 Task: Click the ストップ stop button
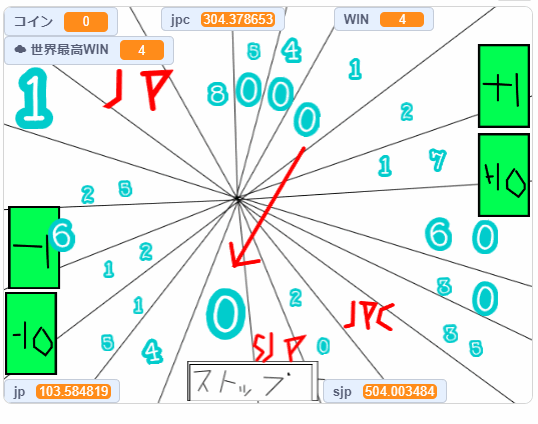253,381
